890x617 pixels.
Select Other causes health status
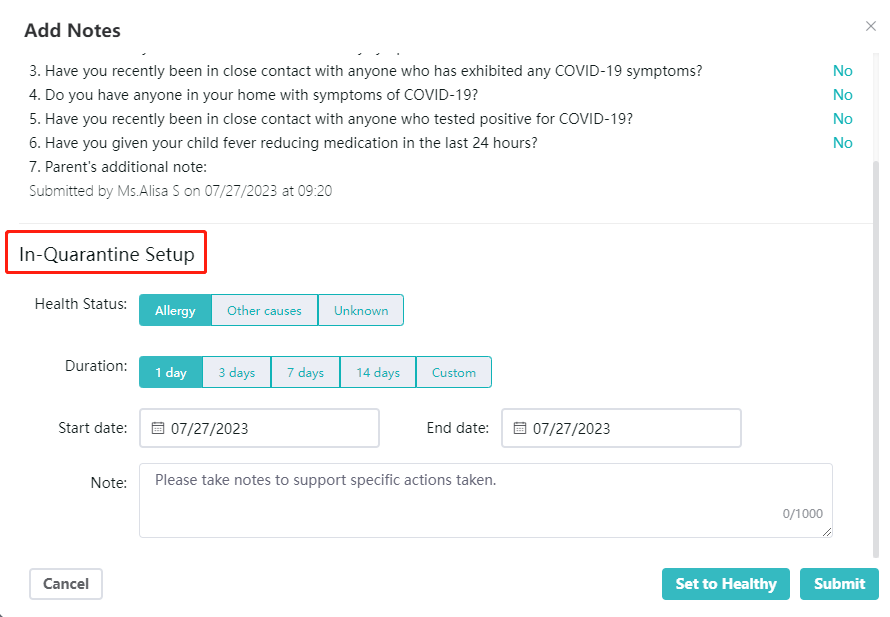265,310
